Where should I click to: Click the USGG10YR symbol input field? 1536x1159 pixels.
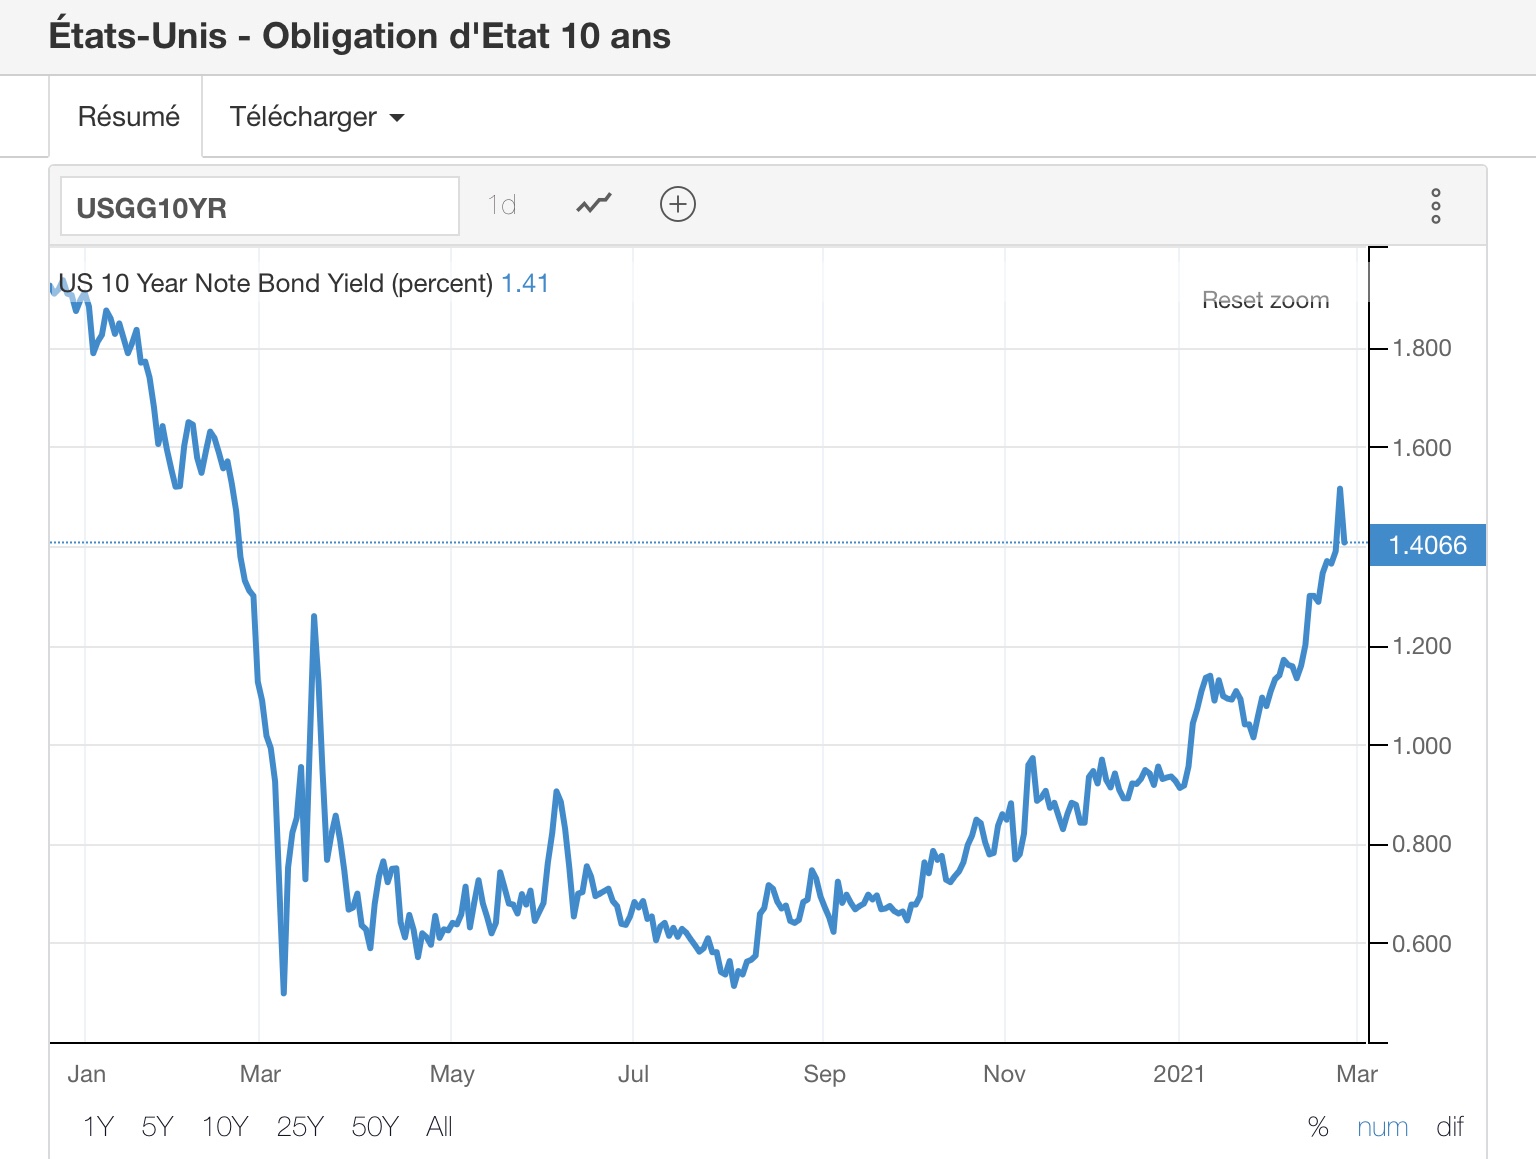259,207
